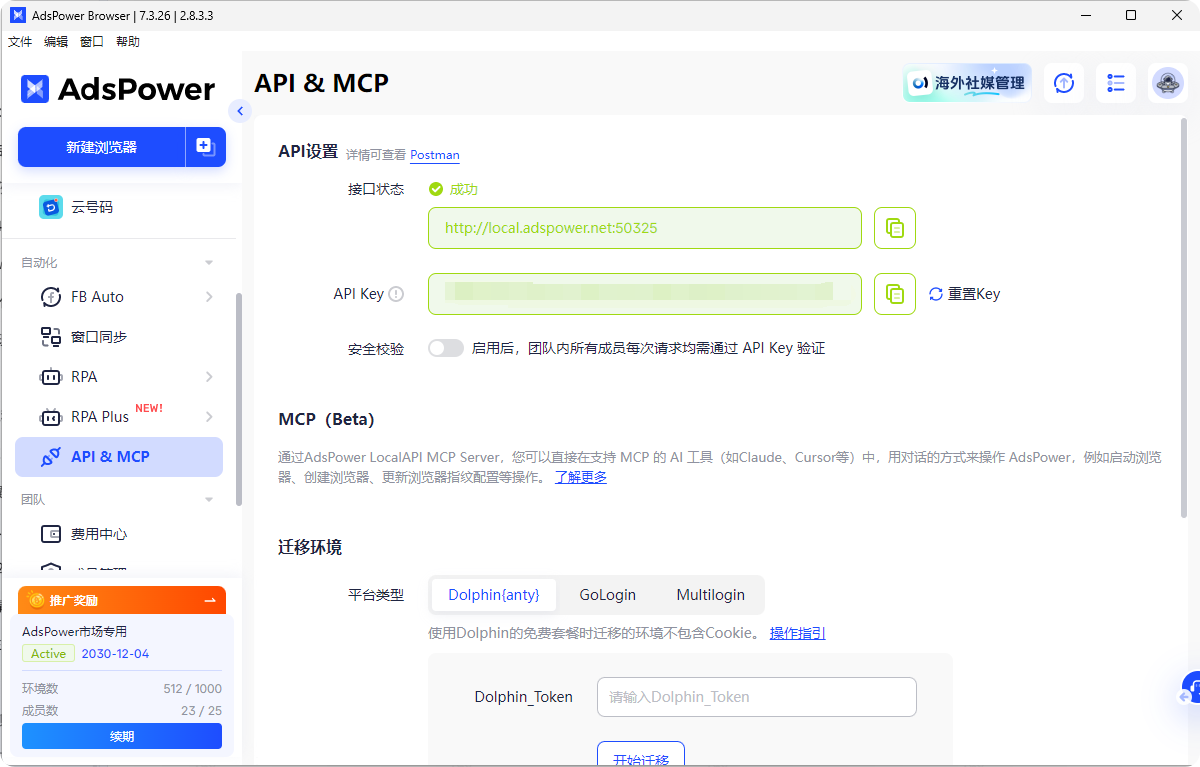Click the sidebar vertical scrollbar
The width and height of the screenshot is (1200, 767).
(x=238, y=400)
